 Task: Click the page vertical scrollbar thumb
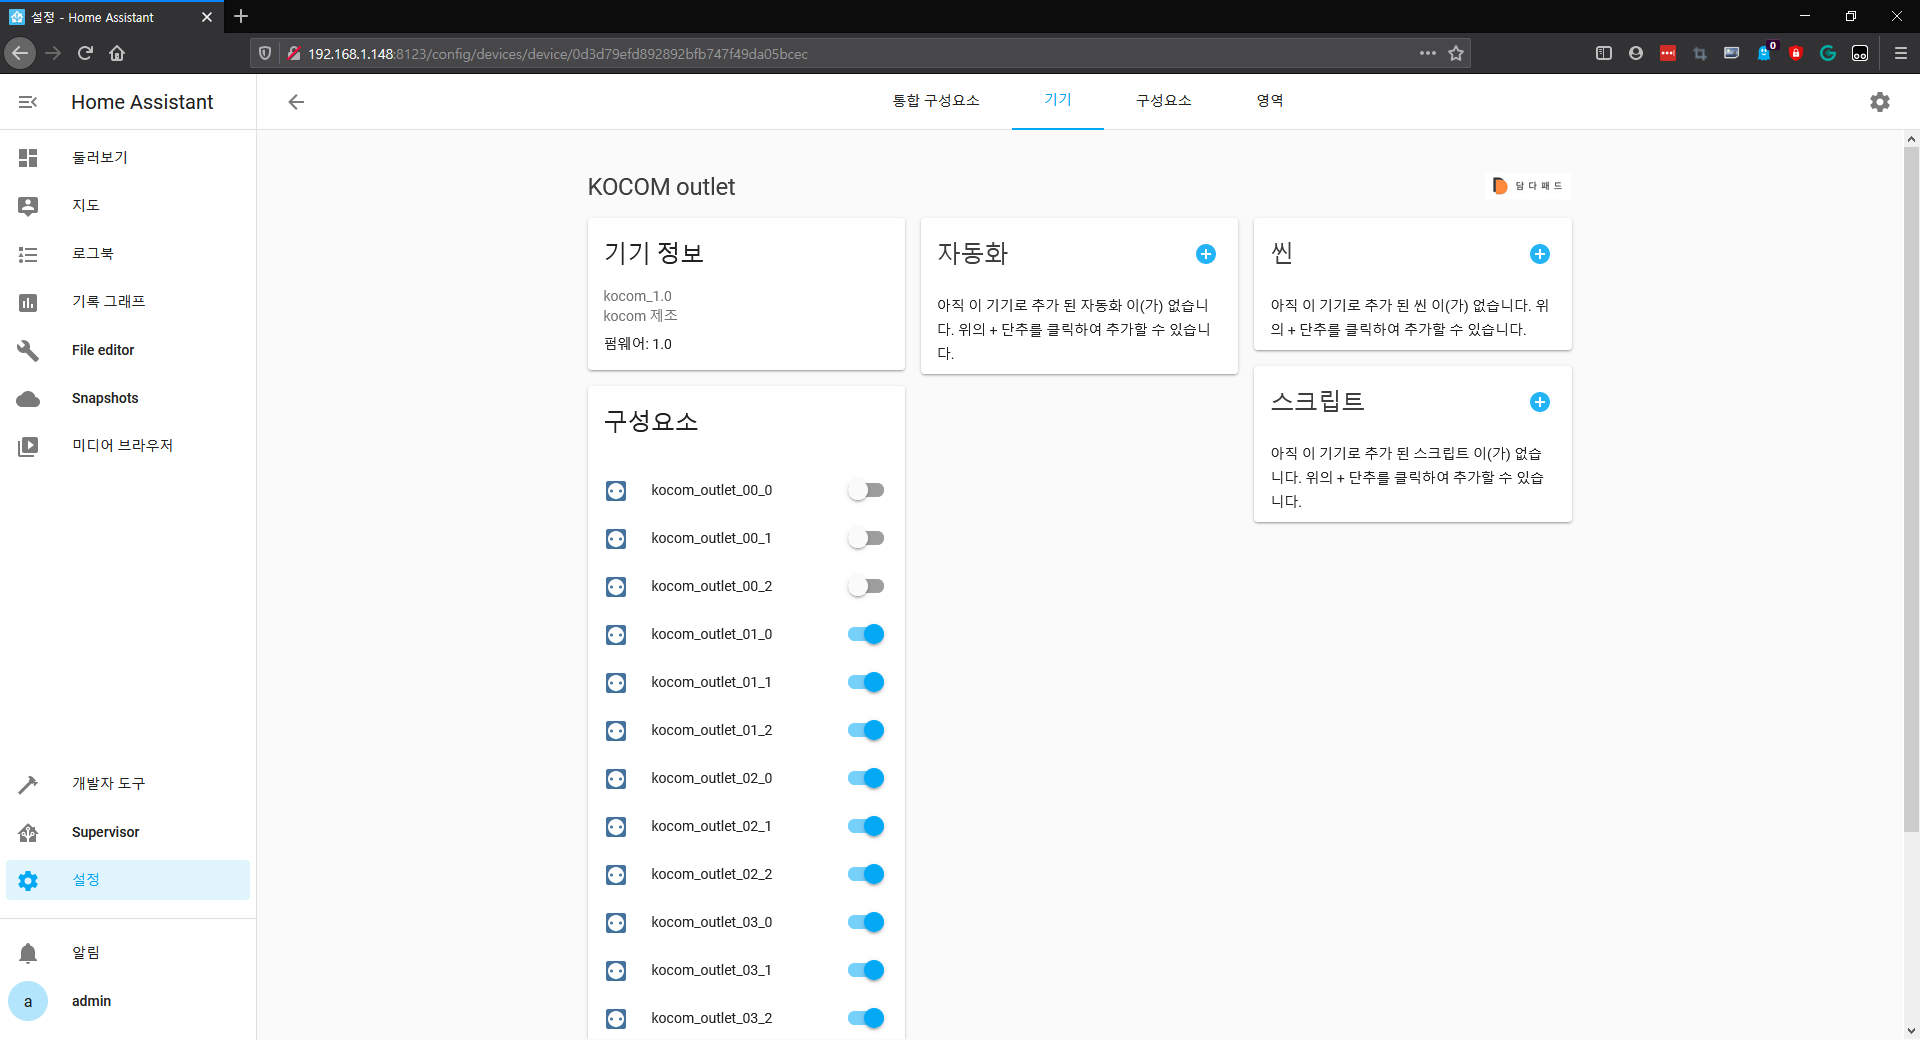pyautogui.click(x=1911, y=490)
